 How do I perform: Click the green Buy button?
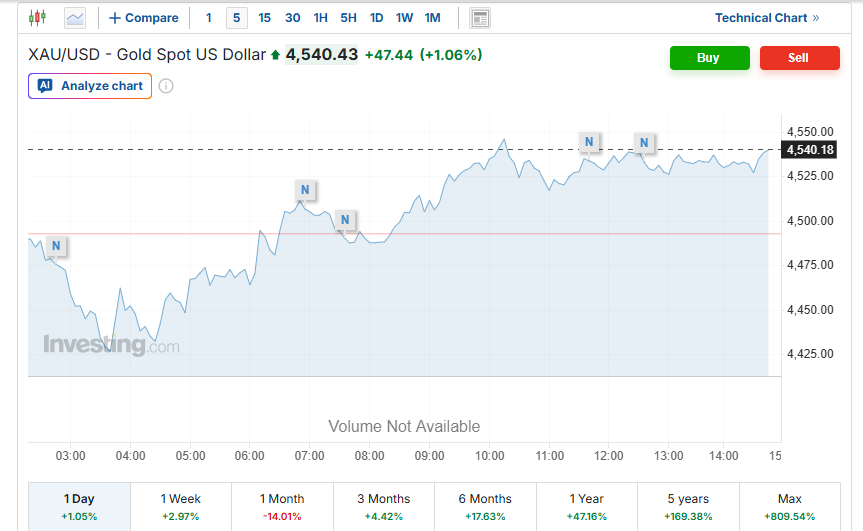pyautogui.click(x=709, y=58)
